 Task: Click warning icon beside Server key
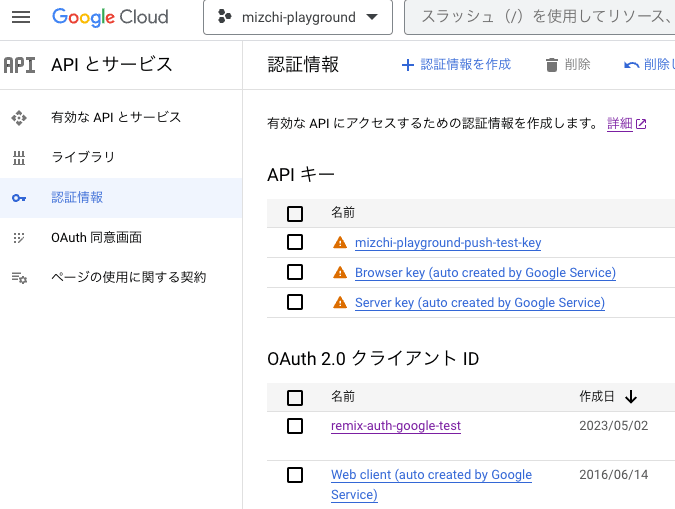coord(340,303)
